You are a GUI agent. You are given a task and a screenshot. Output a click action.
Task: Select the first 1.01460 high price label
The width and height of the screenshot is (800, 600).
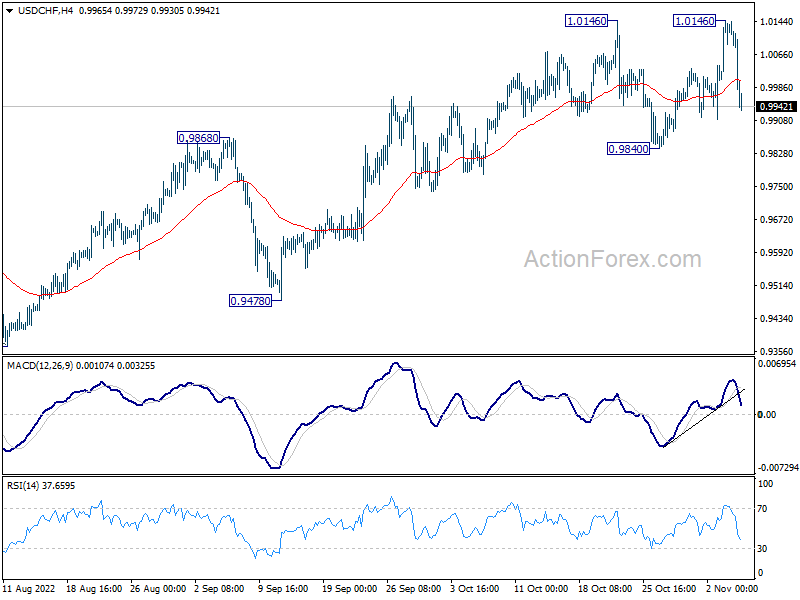[x=587, y=21]
